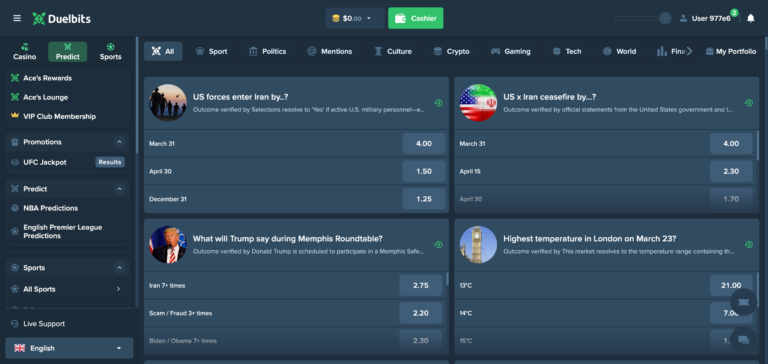The width and height of the screenshot is (768, 364).
Task: Click the User 977e6 profile icon
Action: pos(683,19)
